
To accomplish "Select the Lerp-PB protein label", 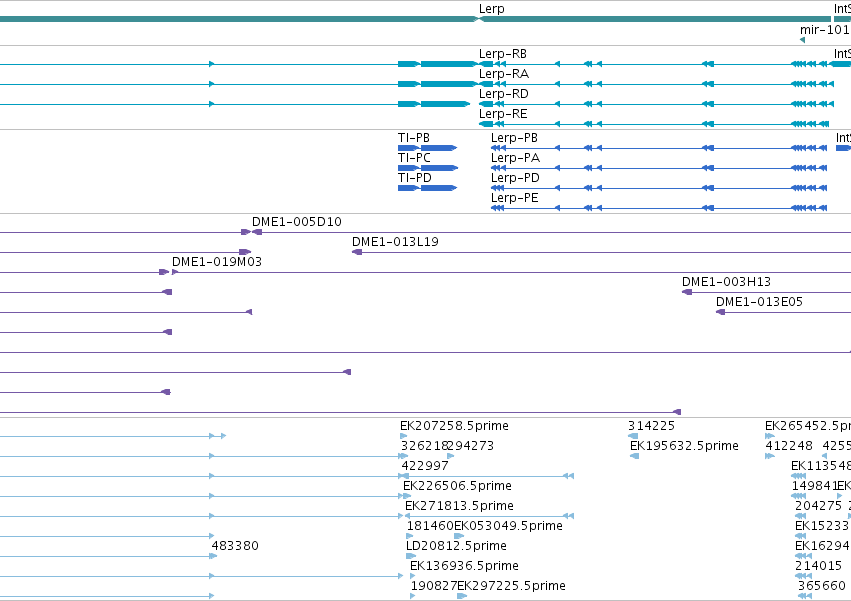I will coord(515,138).
